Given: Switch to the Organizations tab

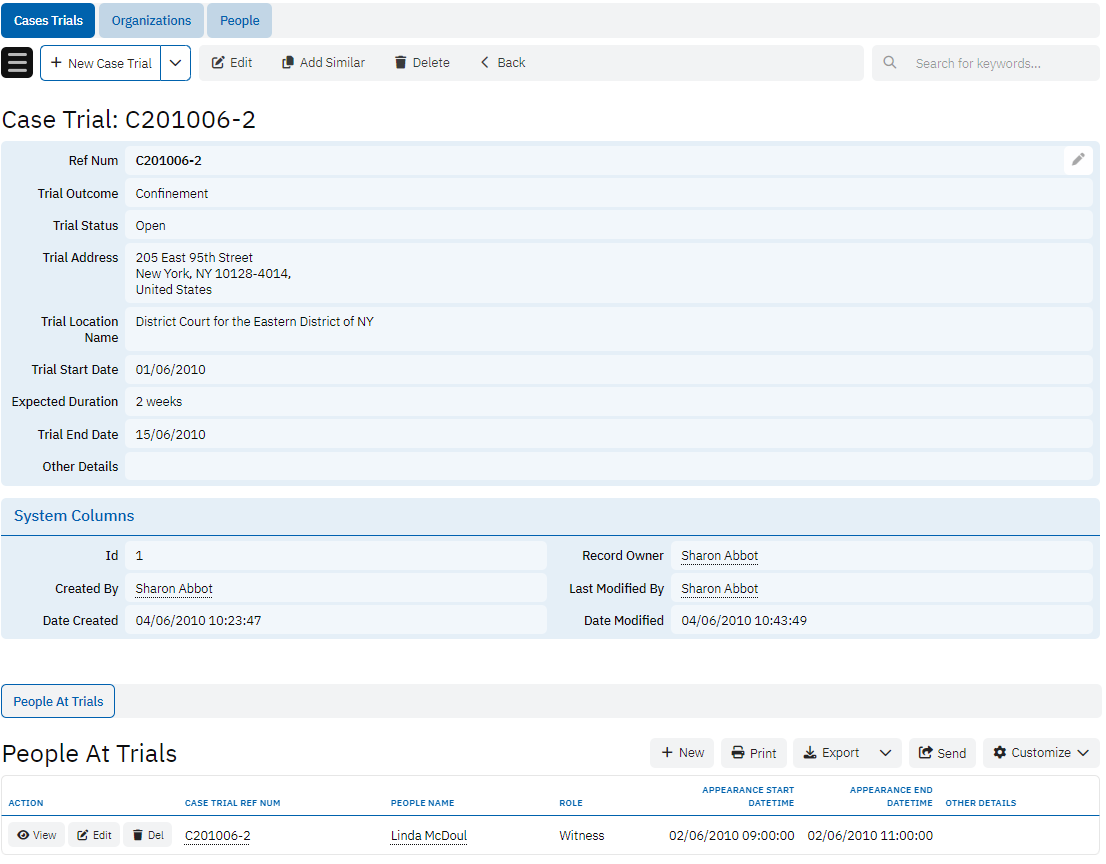Looking at the screenshot, I should click(x=151, y=21).
